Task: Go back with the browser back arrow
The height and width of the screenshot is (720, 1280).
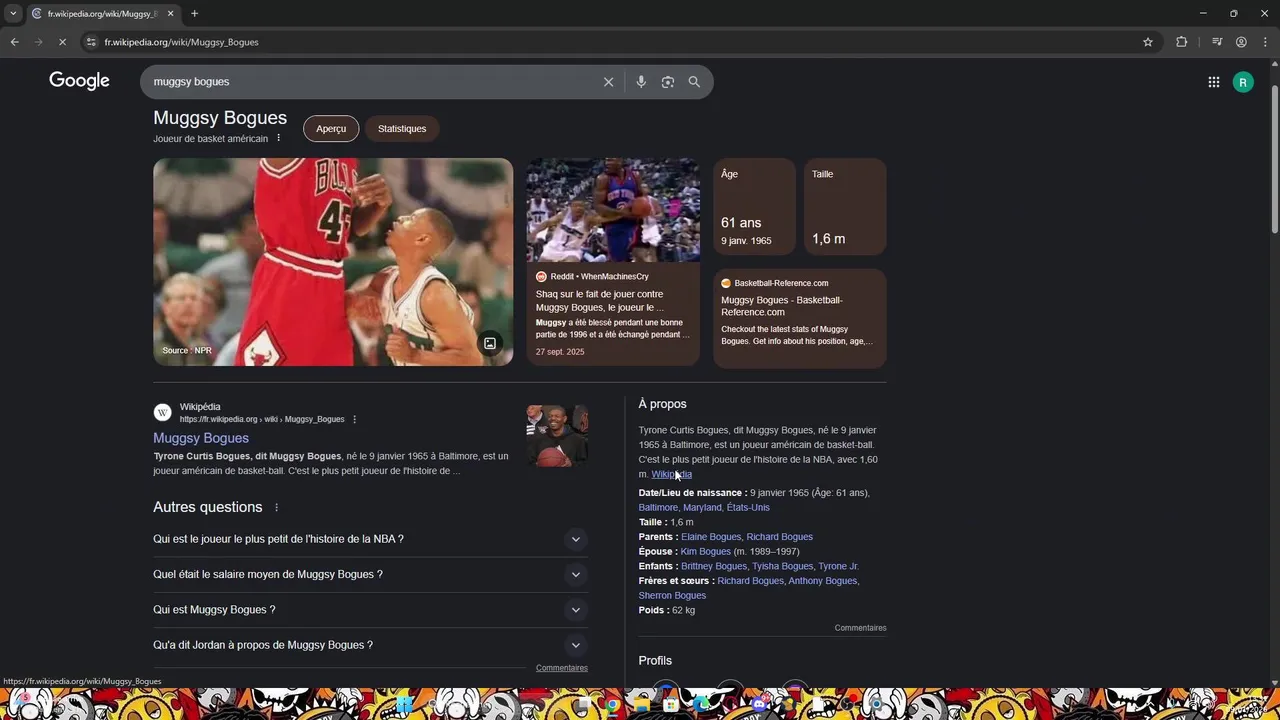Action: [14, 42]
